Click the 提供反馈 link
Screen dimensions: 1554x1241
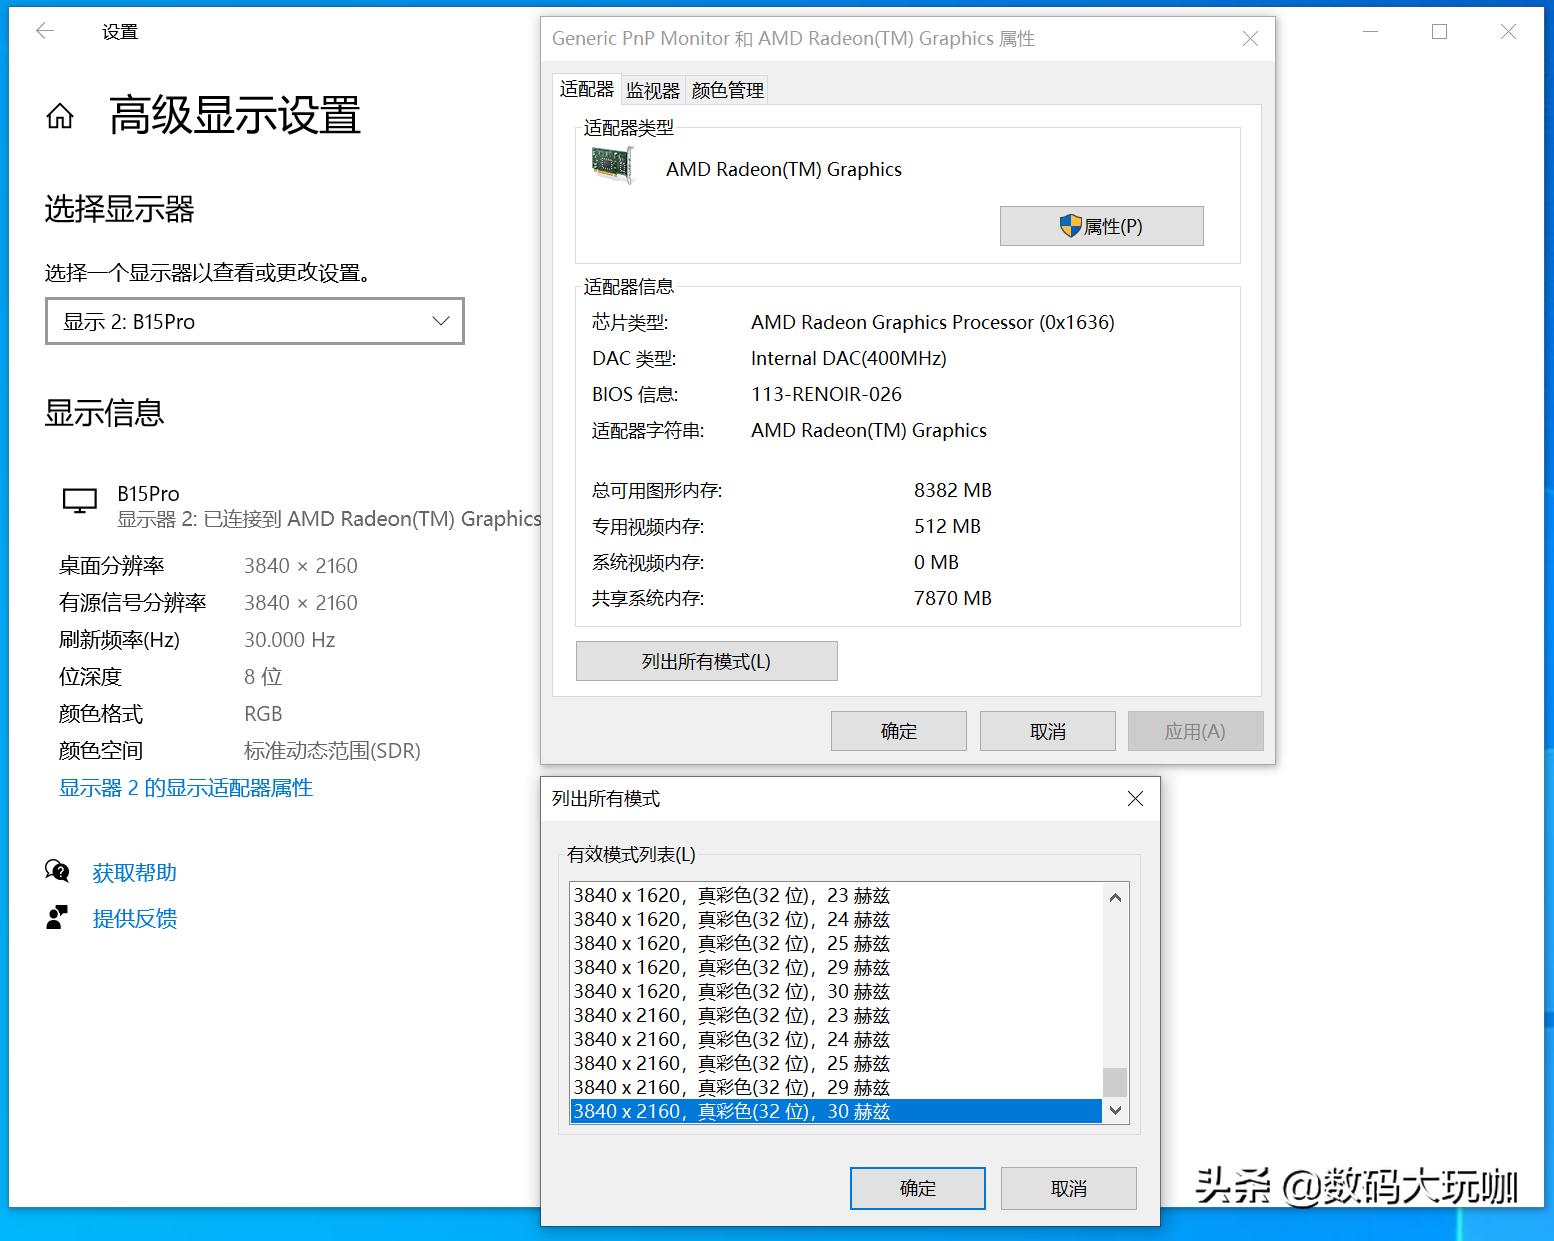tap(135, 918)
